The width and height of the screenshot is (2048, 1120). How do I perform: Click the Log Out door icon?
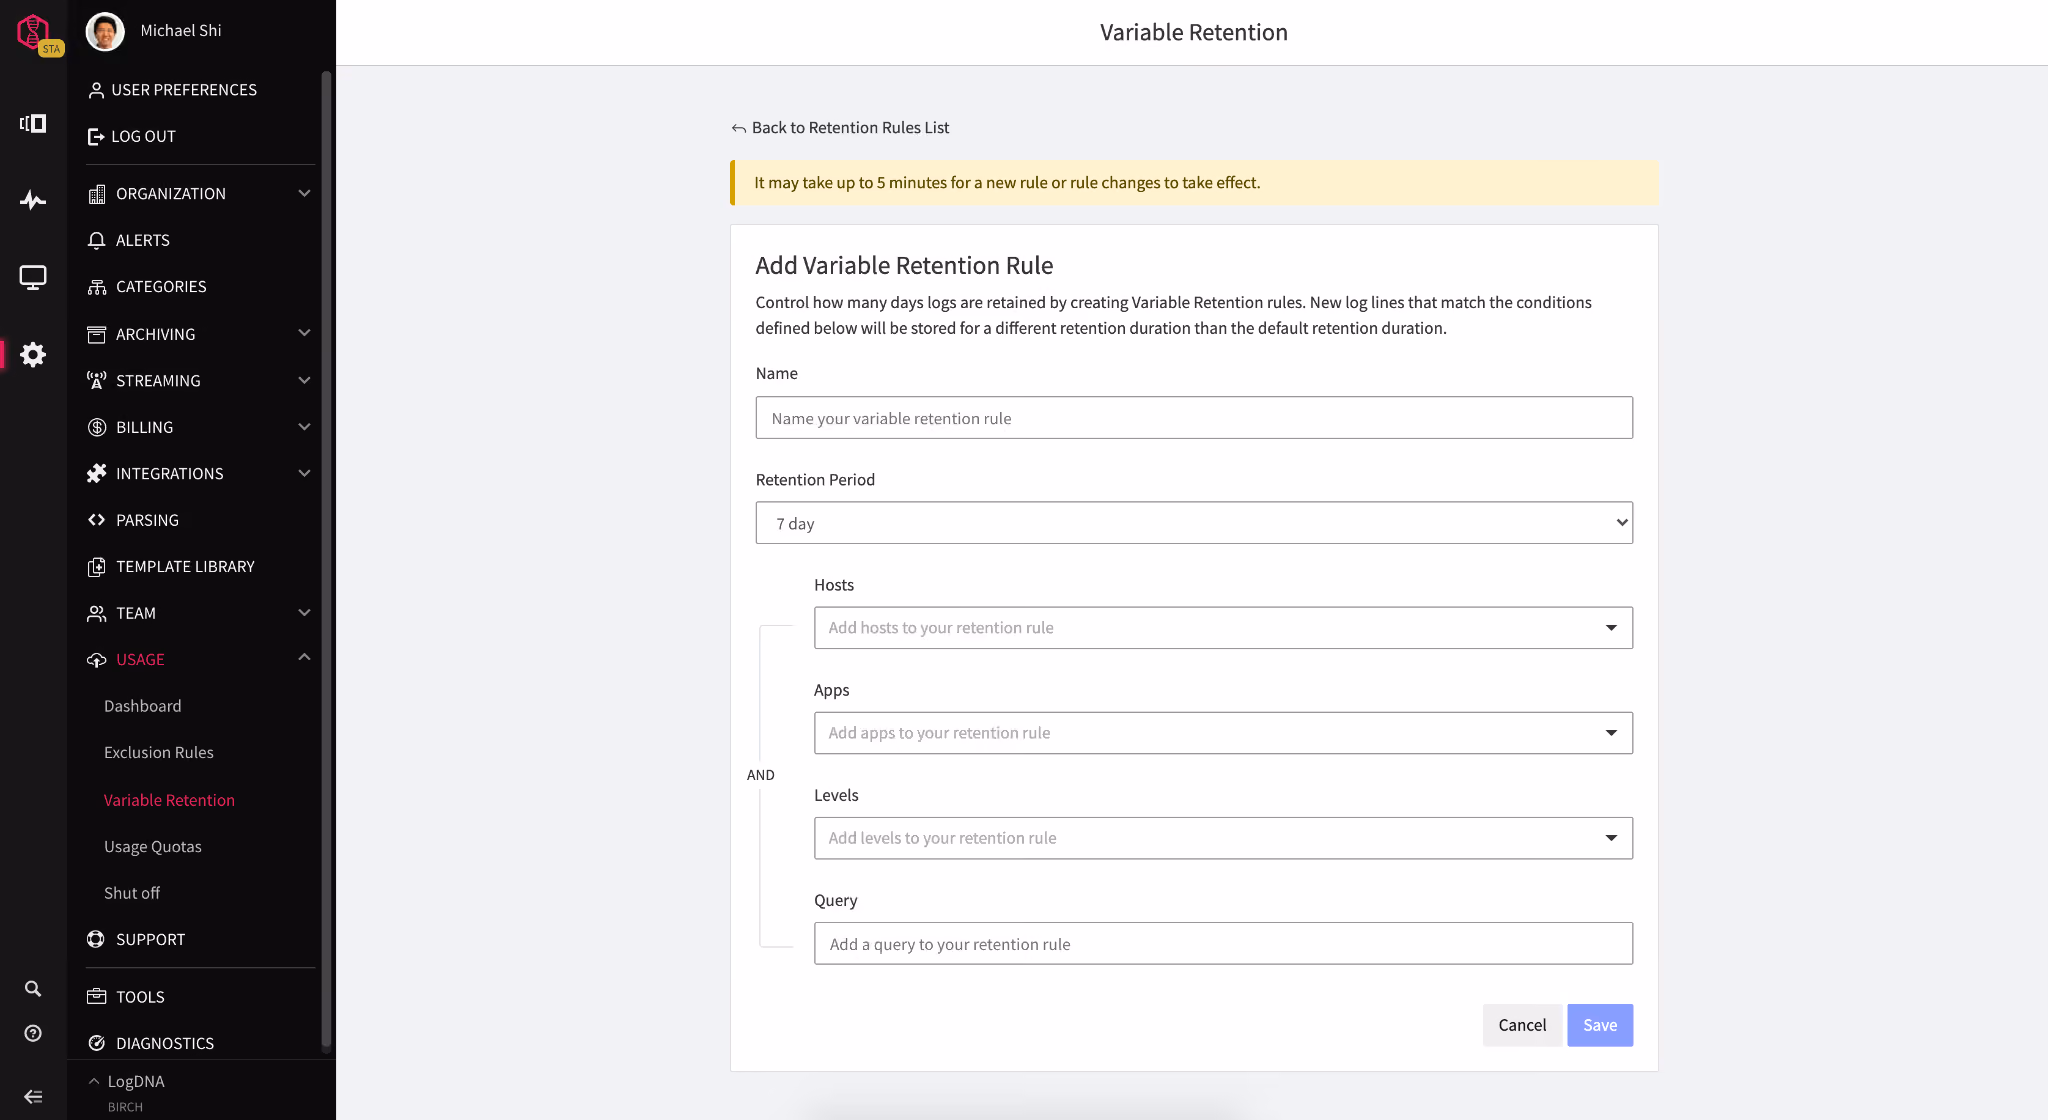coord(96,136)
